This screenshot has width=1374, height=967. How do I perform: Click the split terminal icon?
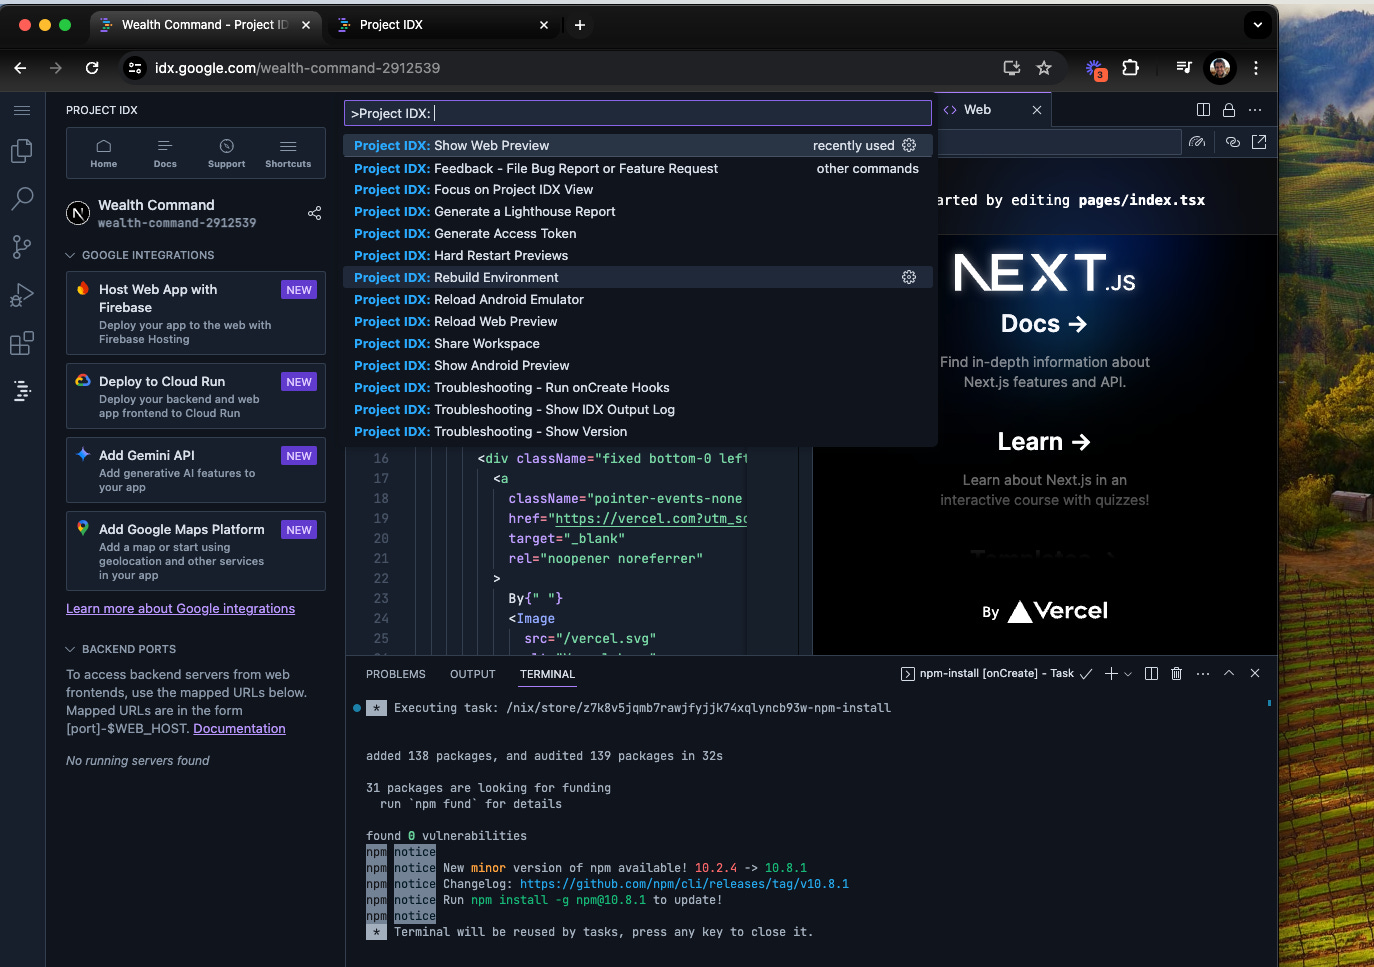[1151, 674]
